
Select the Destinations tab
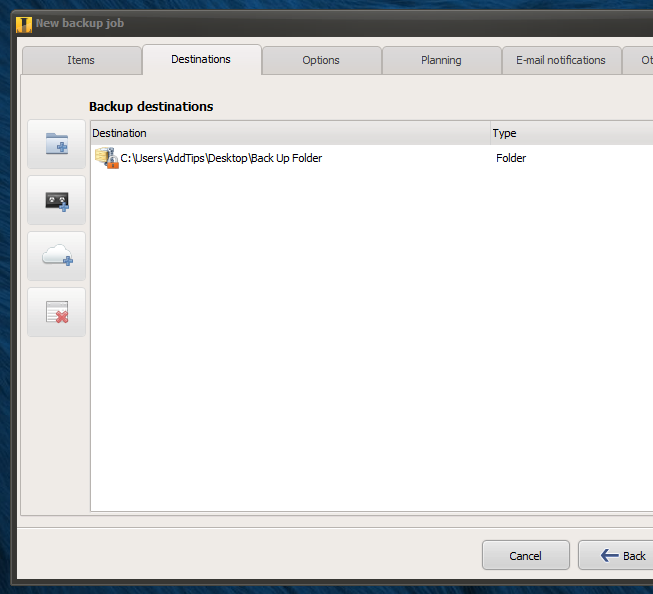(x=202, y=60)
